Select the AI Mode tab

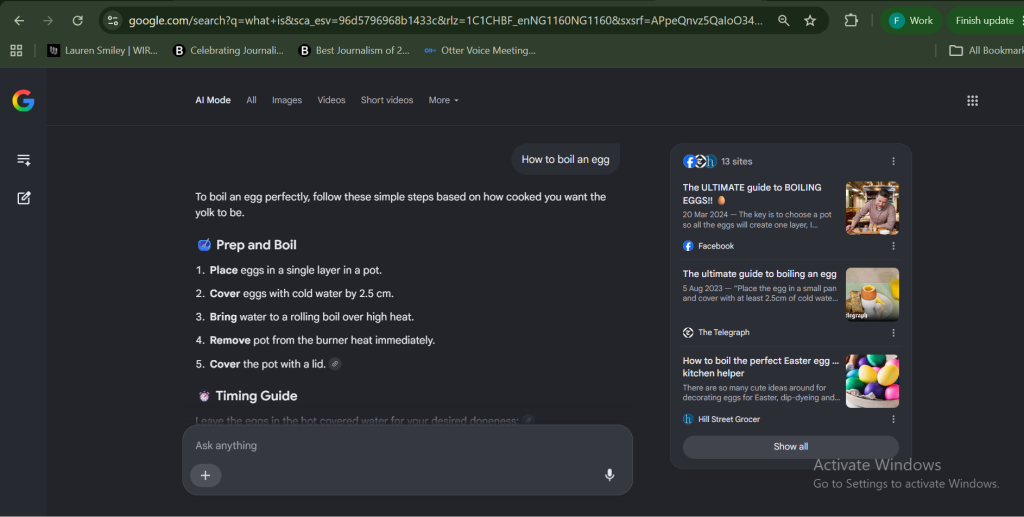tap(213, 100)
